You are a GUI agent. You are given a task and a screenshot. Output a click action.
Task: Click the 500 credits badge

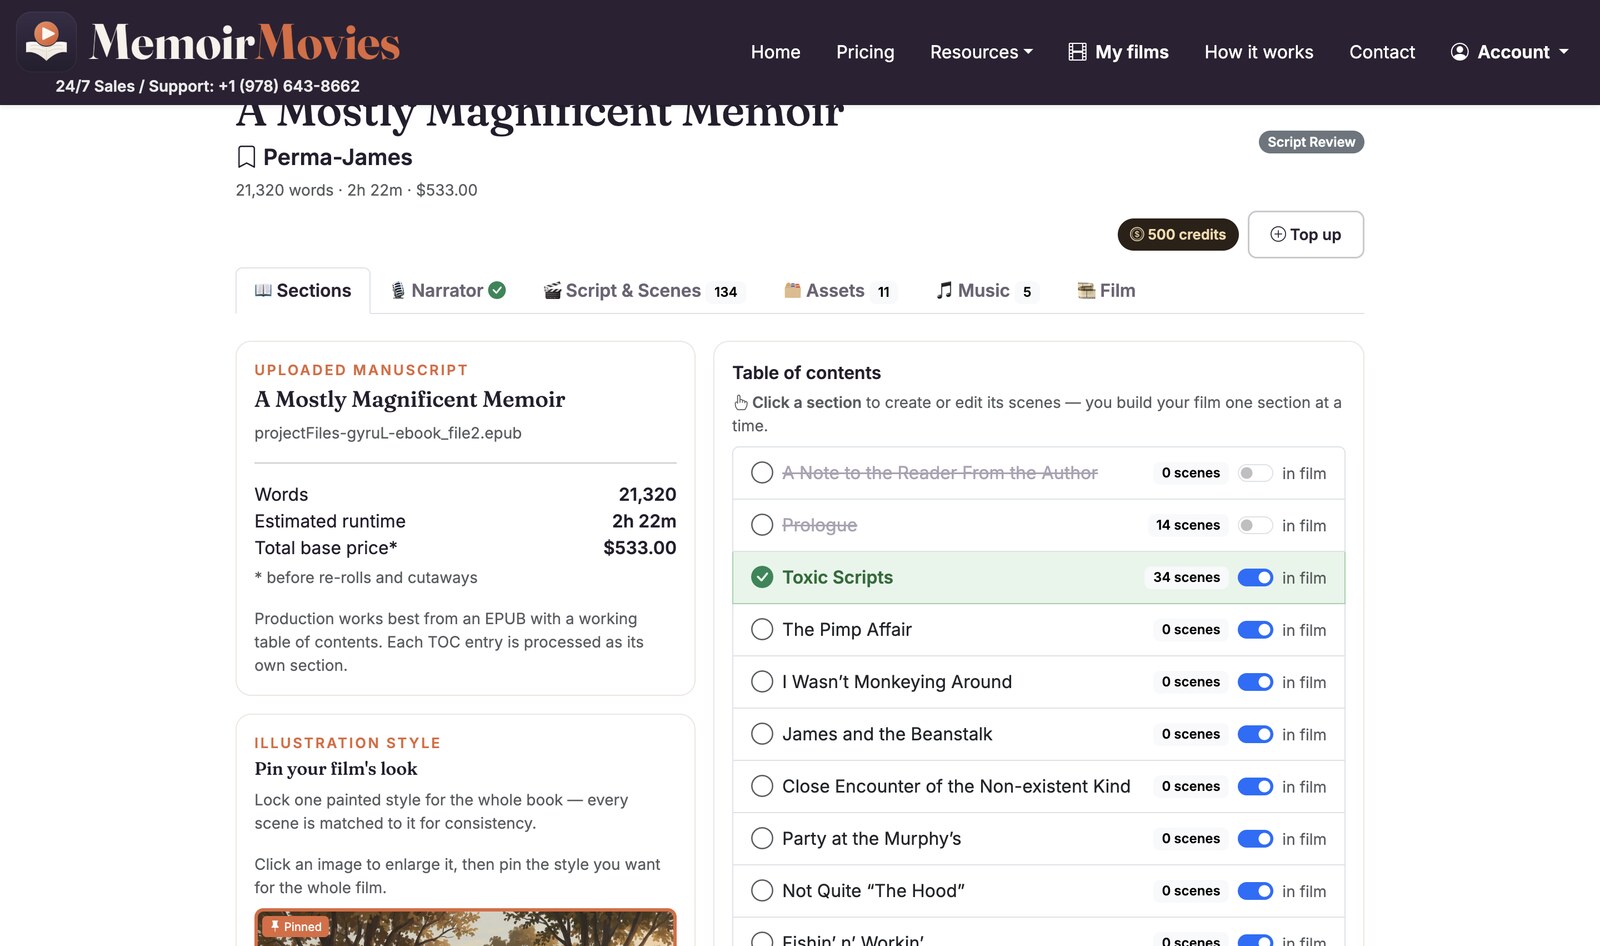click(1178, 234)
